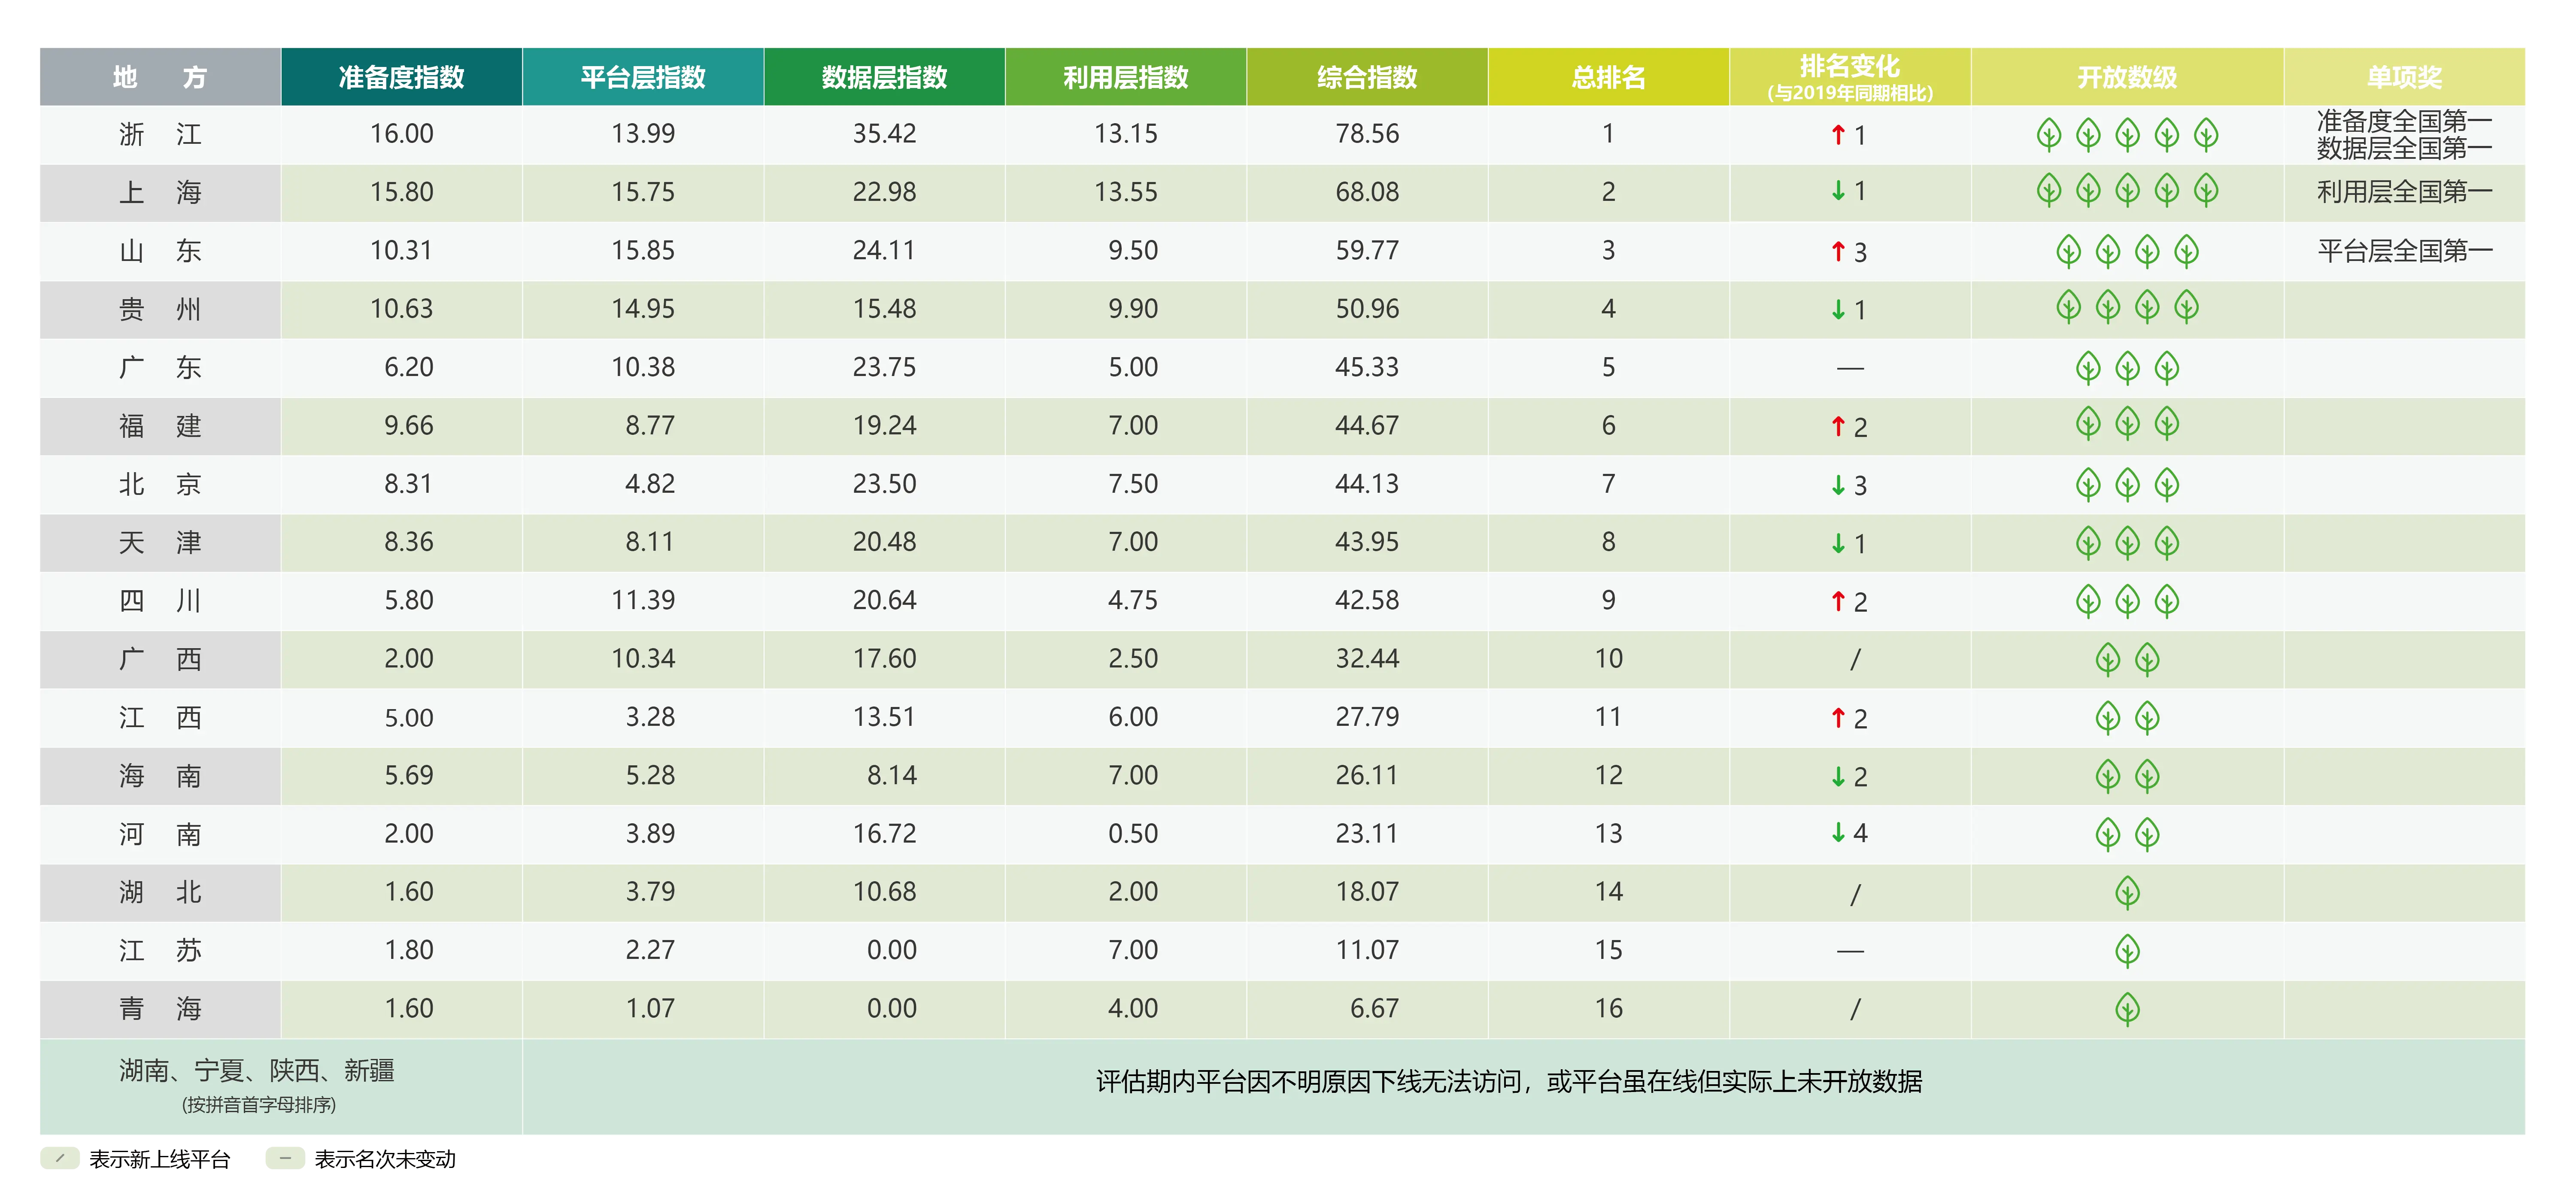The width and height of the screenshot is (2576, 1201).
Task: Click the legend text 表示名次未变动
Action: pos(385,1159)
